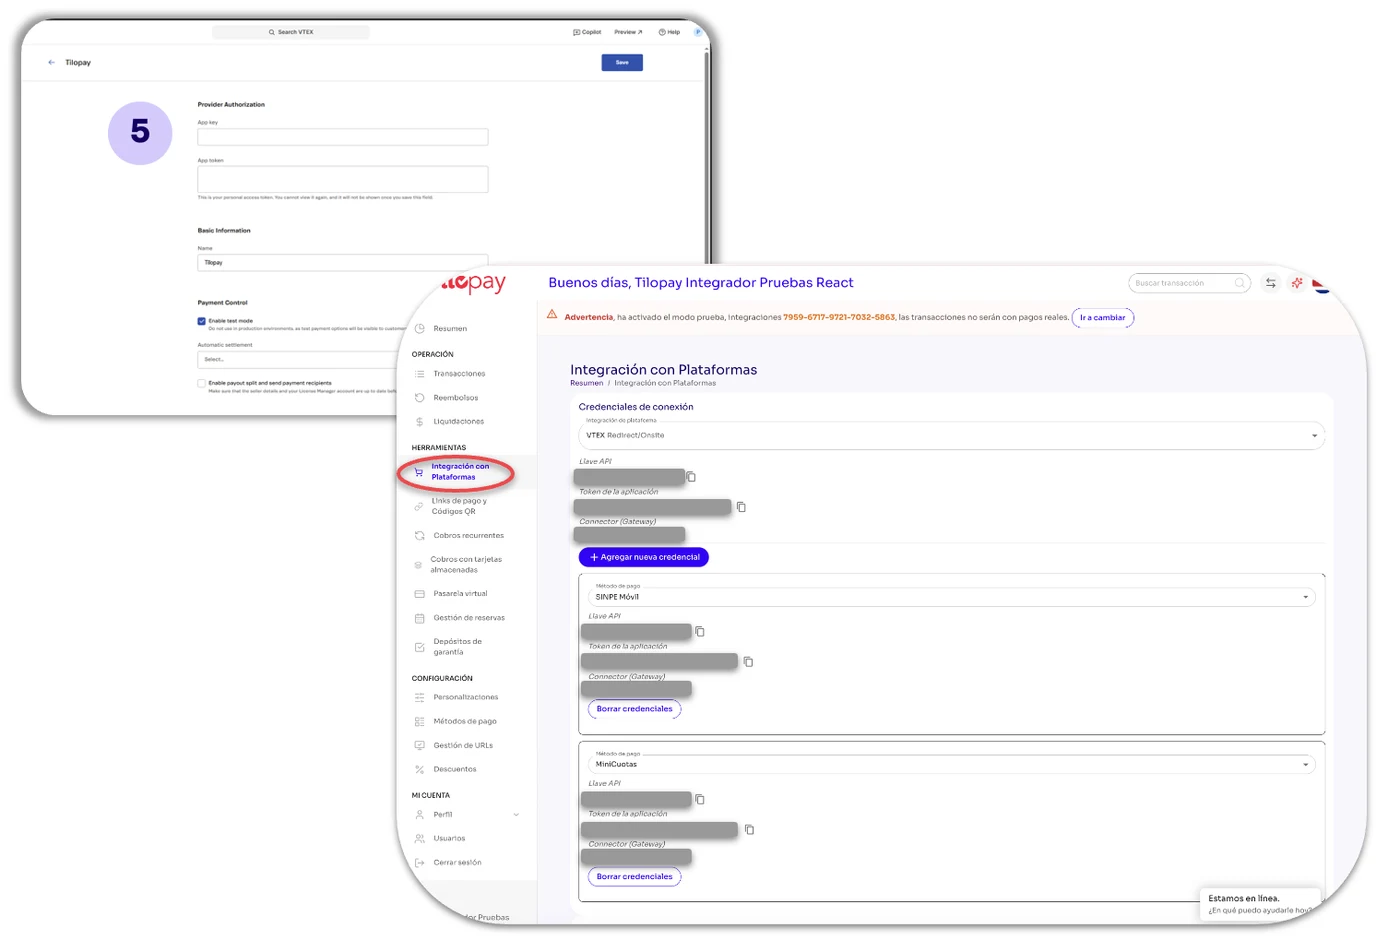Click the Name field containing Tilopay
This screenshot has width=1400, height=952.
pos(343,263)
